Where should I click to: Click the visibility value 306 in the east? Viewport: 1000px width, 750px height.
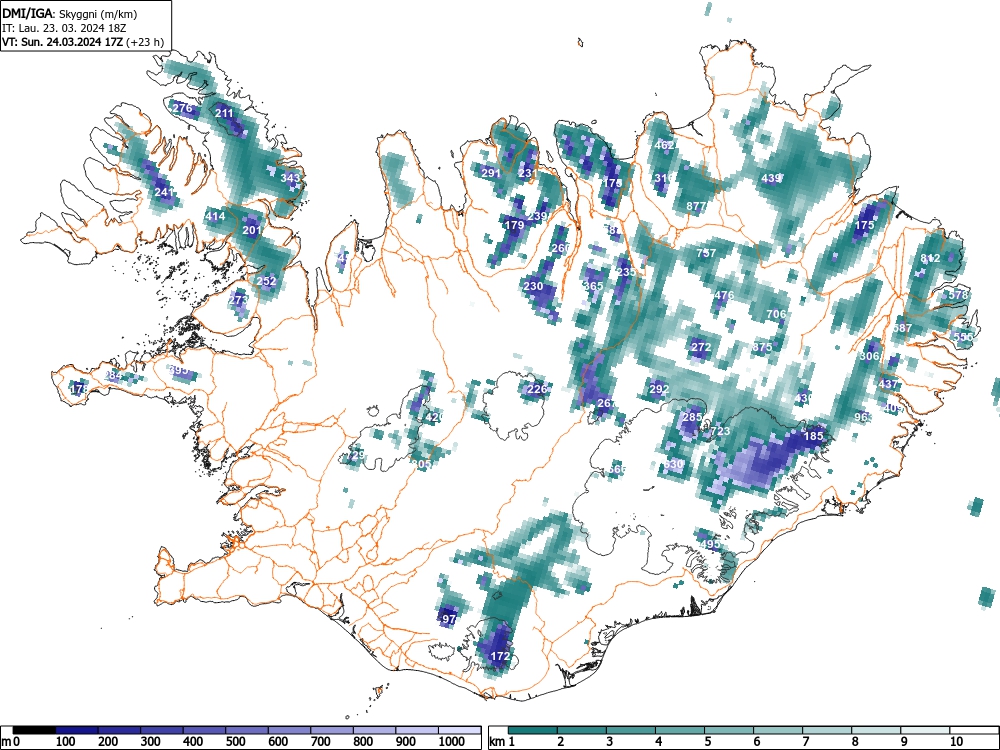(x=870, y=356)
